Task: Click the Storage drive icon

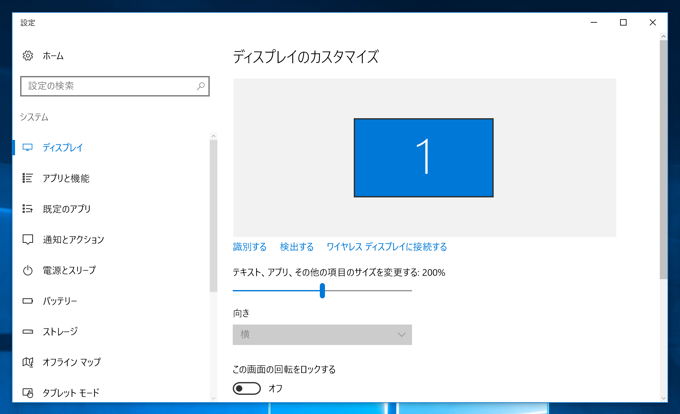Action: (28, 332)
